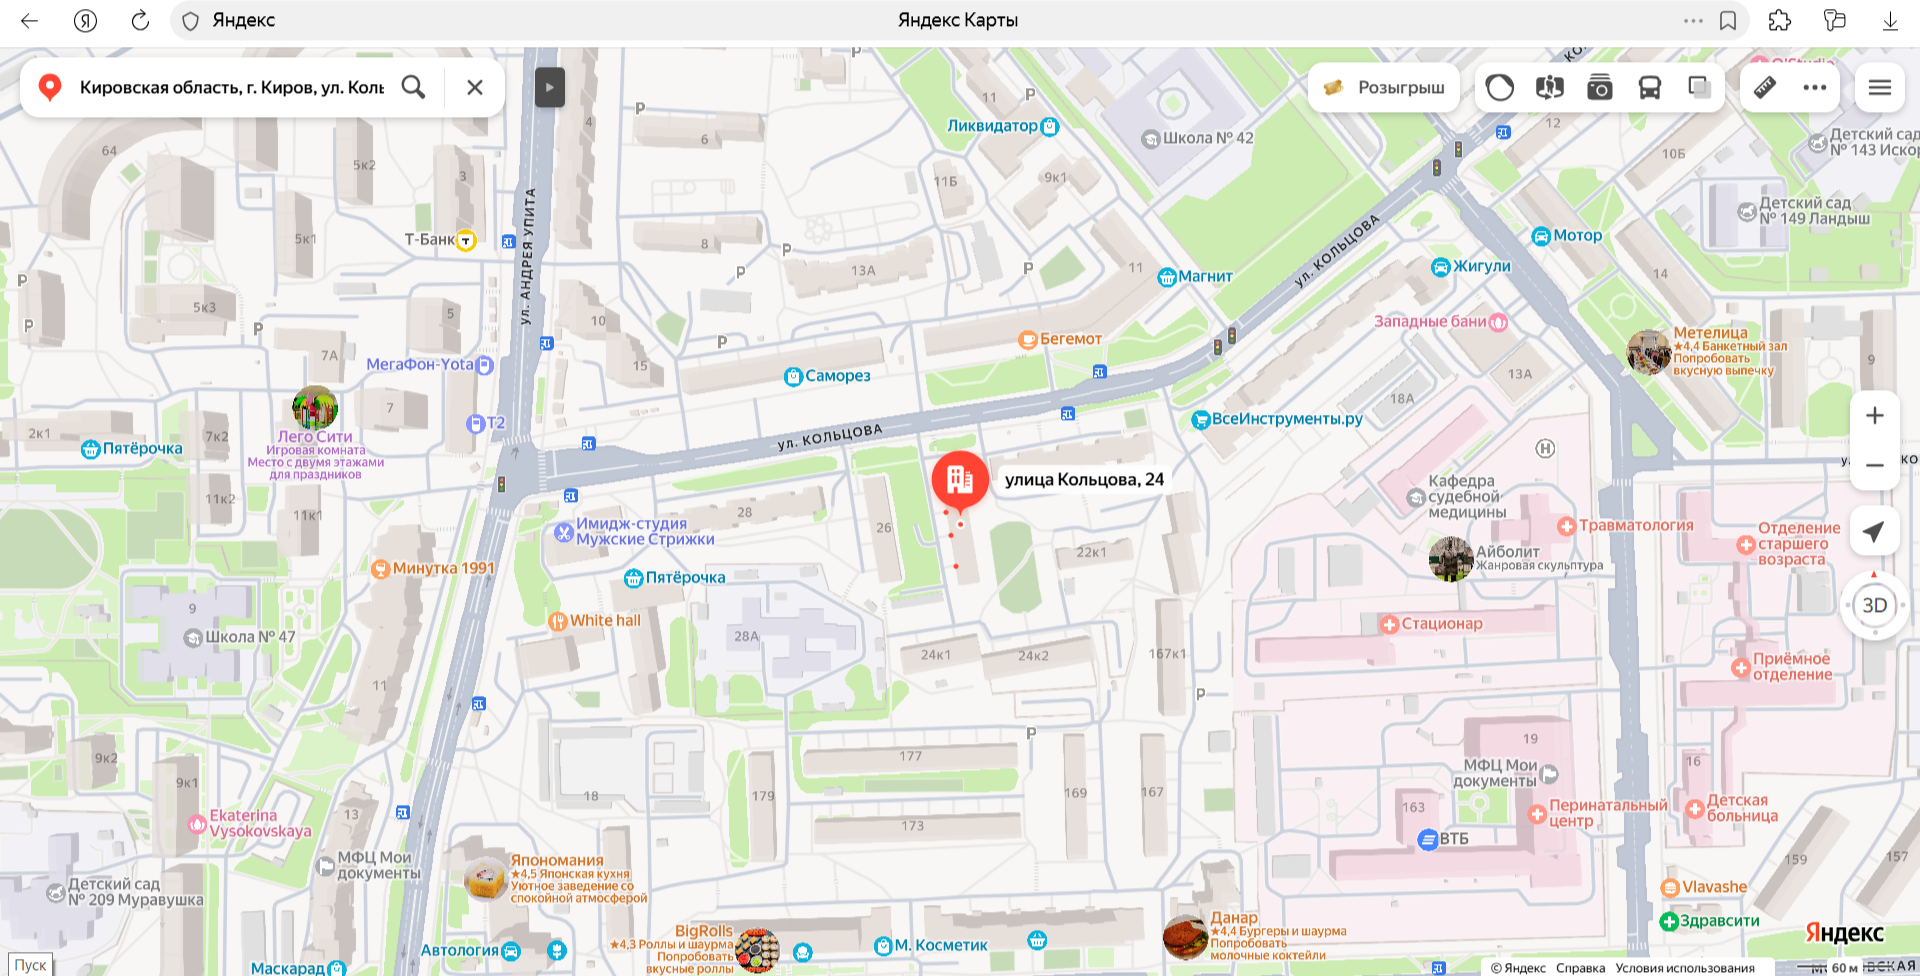Reload the Yandex Maps page
Viewport: 1920px width, 976px height.
point(140,21)
